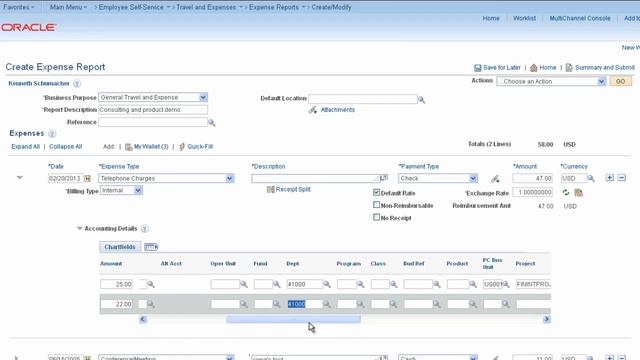Open the Expense Reports breadcrumb menu
Screen dimensions: 640x360
[277, 7]
